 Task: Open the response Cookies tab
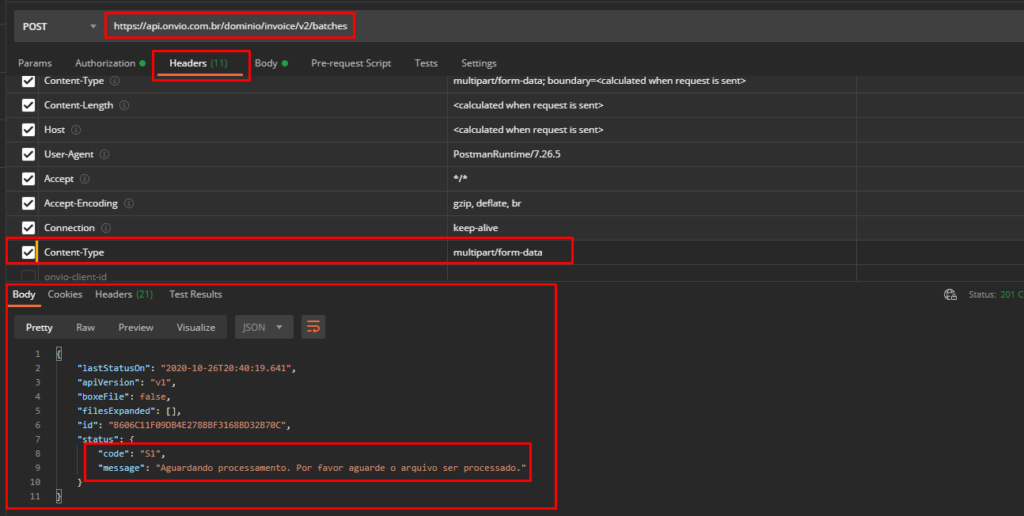[x=65, y=295]
